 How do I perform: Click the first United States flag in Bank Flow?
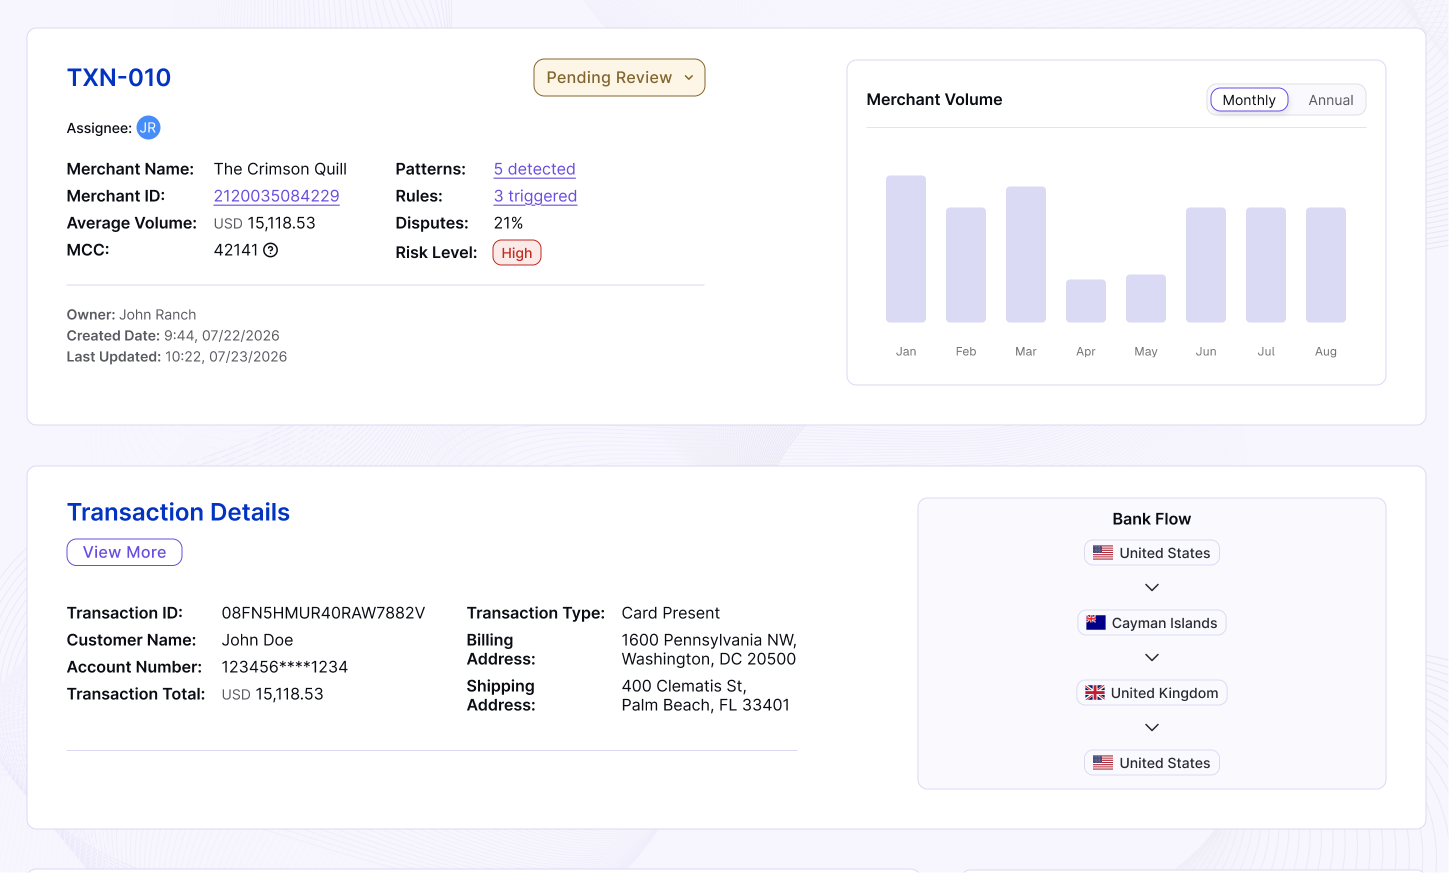click(1103, 553)
